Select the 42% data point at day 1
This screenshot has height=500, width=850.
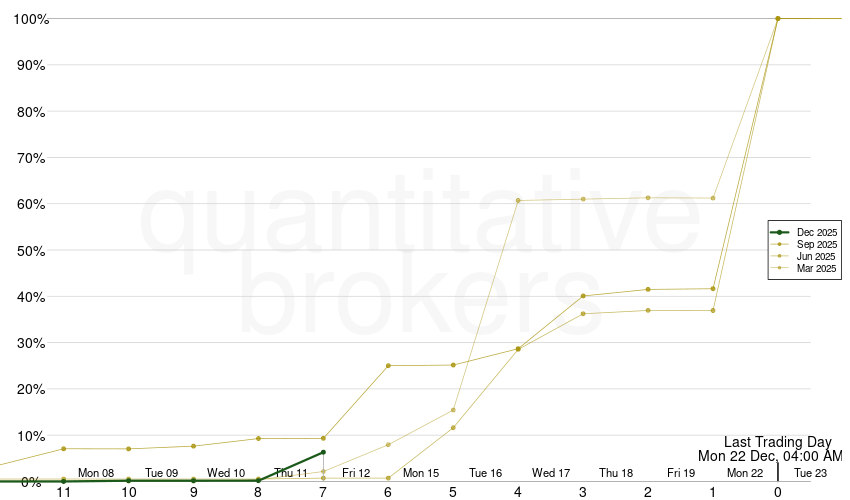tap(713, 288)
